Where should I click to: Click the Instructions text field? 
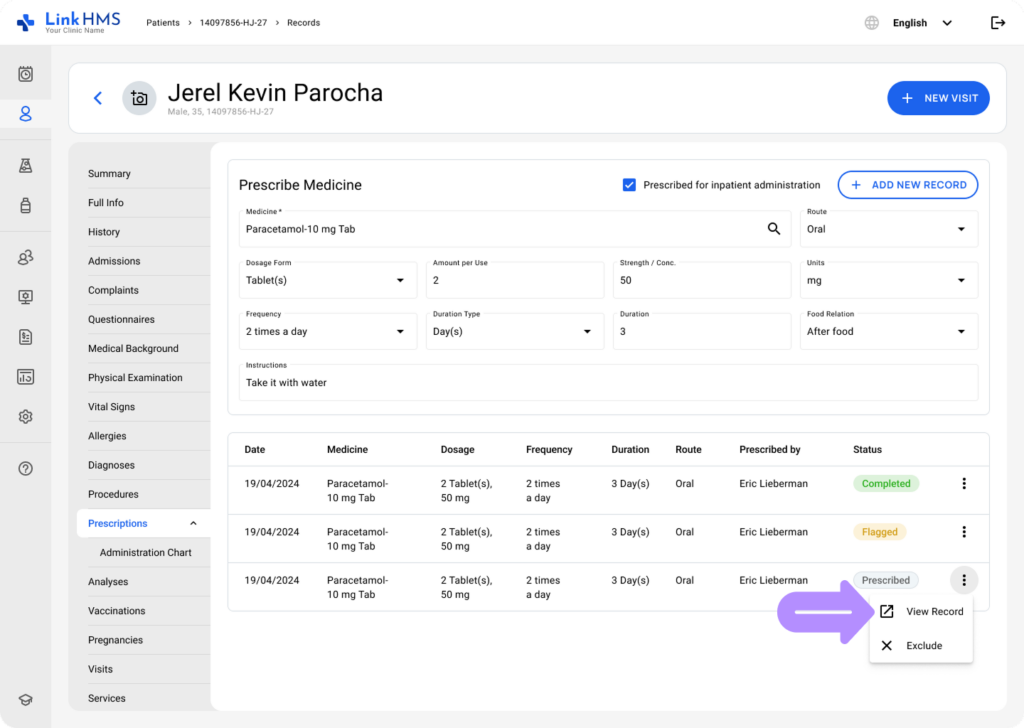point(608,382)
